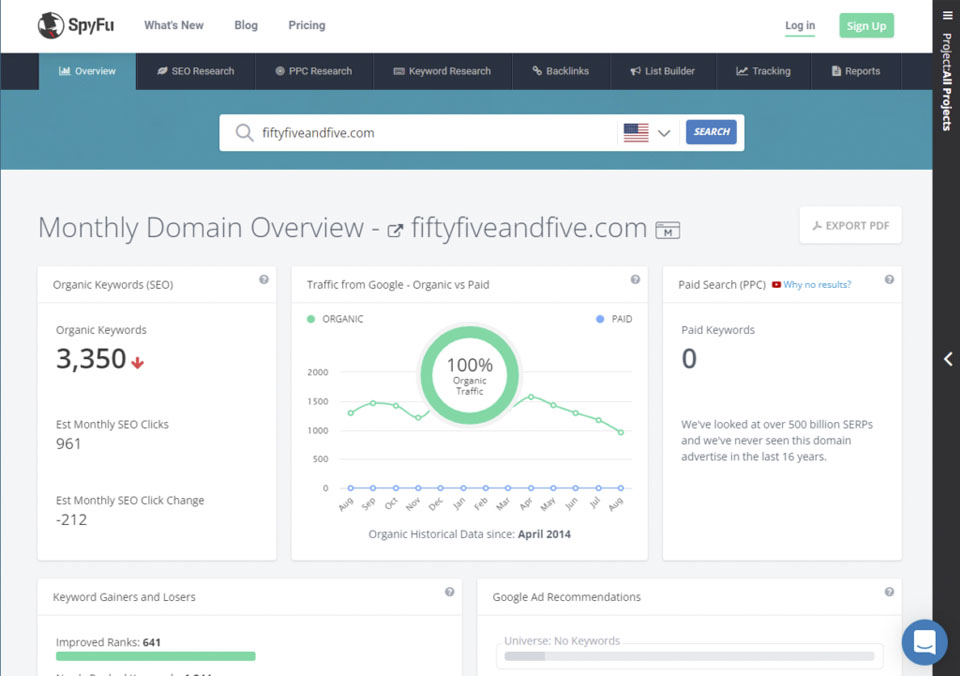Open the Reports tab
Viewport: 960px width, 676px height.
[x=856, y=71]
